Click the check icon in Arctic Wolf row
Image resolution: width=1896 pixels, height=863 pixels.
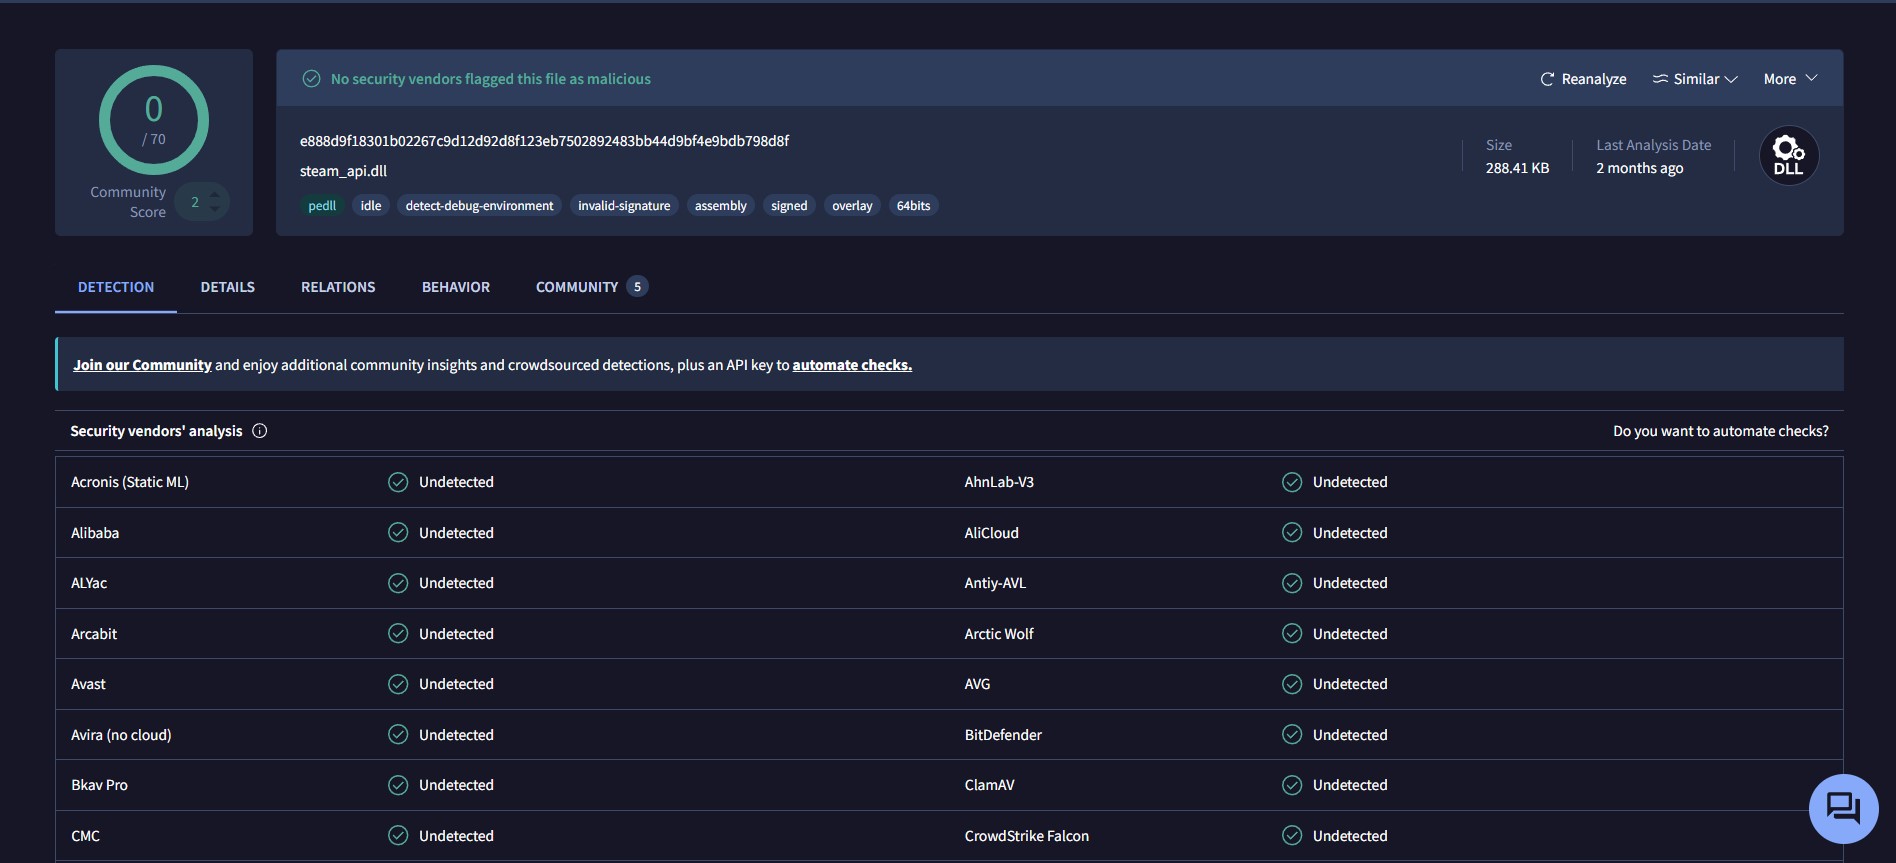[x=1292, y=634]
